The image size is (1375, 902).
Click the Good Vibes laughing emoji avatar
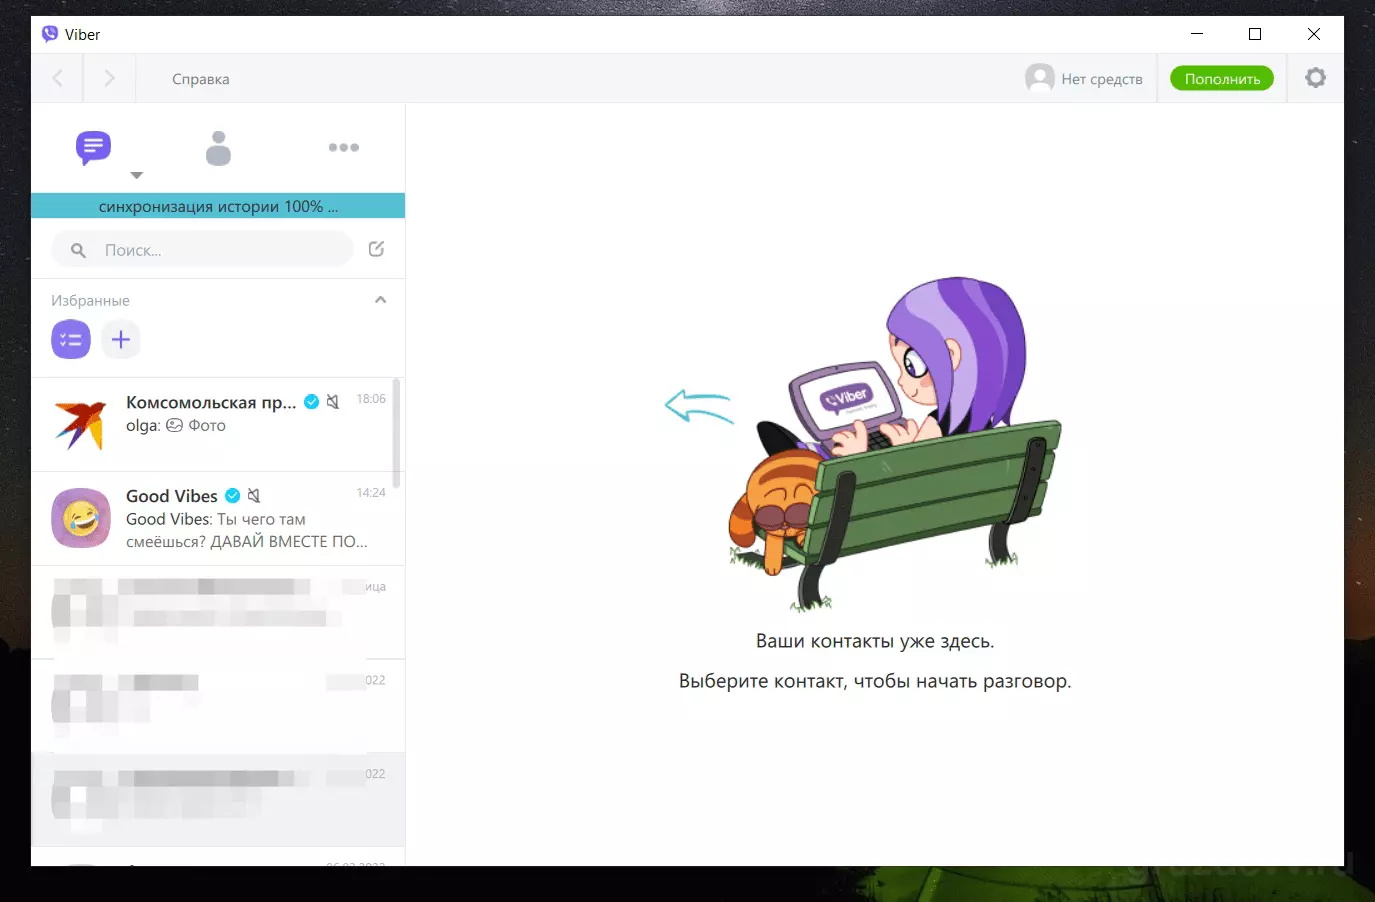pos(81,518)
